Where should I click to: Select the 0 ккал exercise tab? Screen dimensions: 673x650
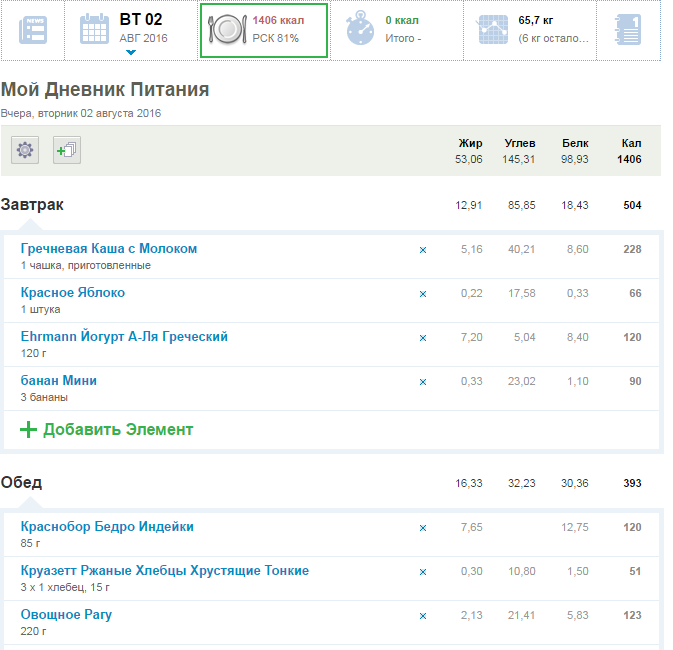click(402, 20)
